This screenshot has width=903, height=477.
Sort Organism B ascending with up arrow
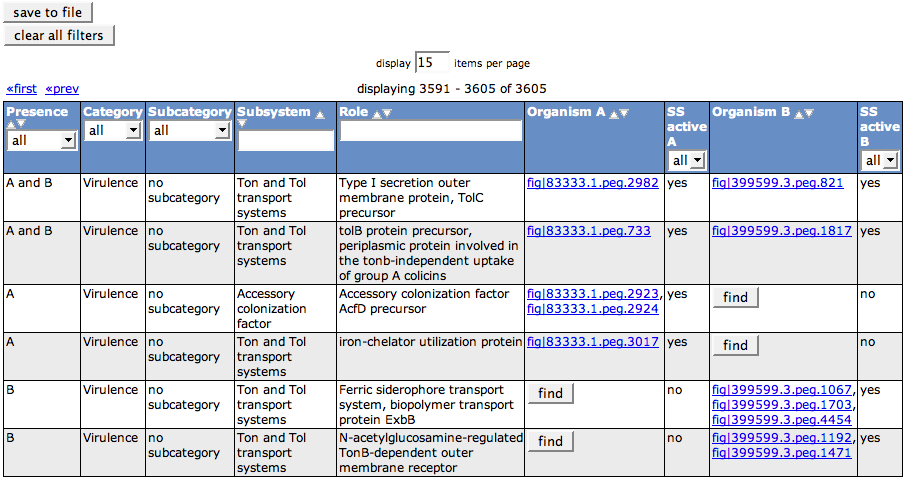799,114
